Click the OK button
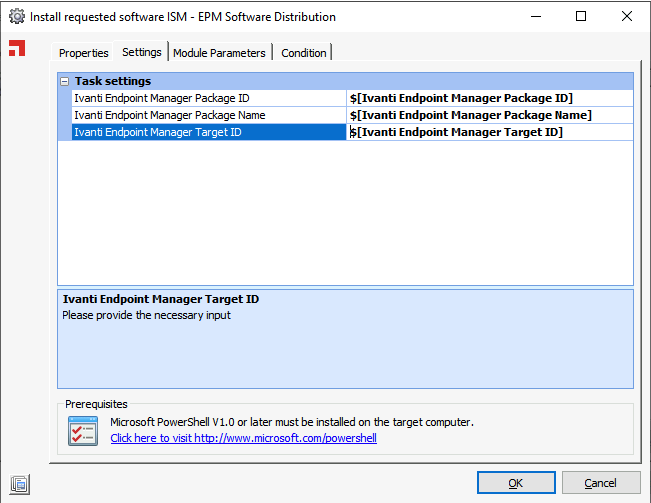 pyautogui.click(x=516, y=483)
